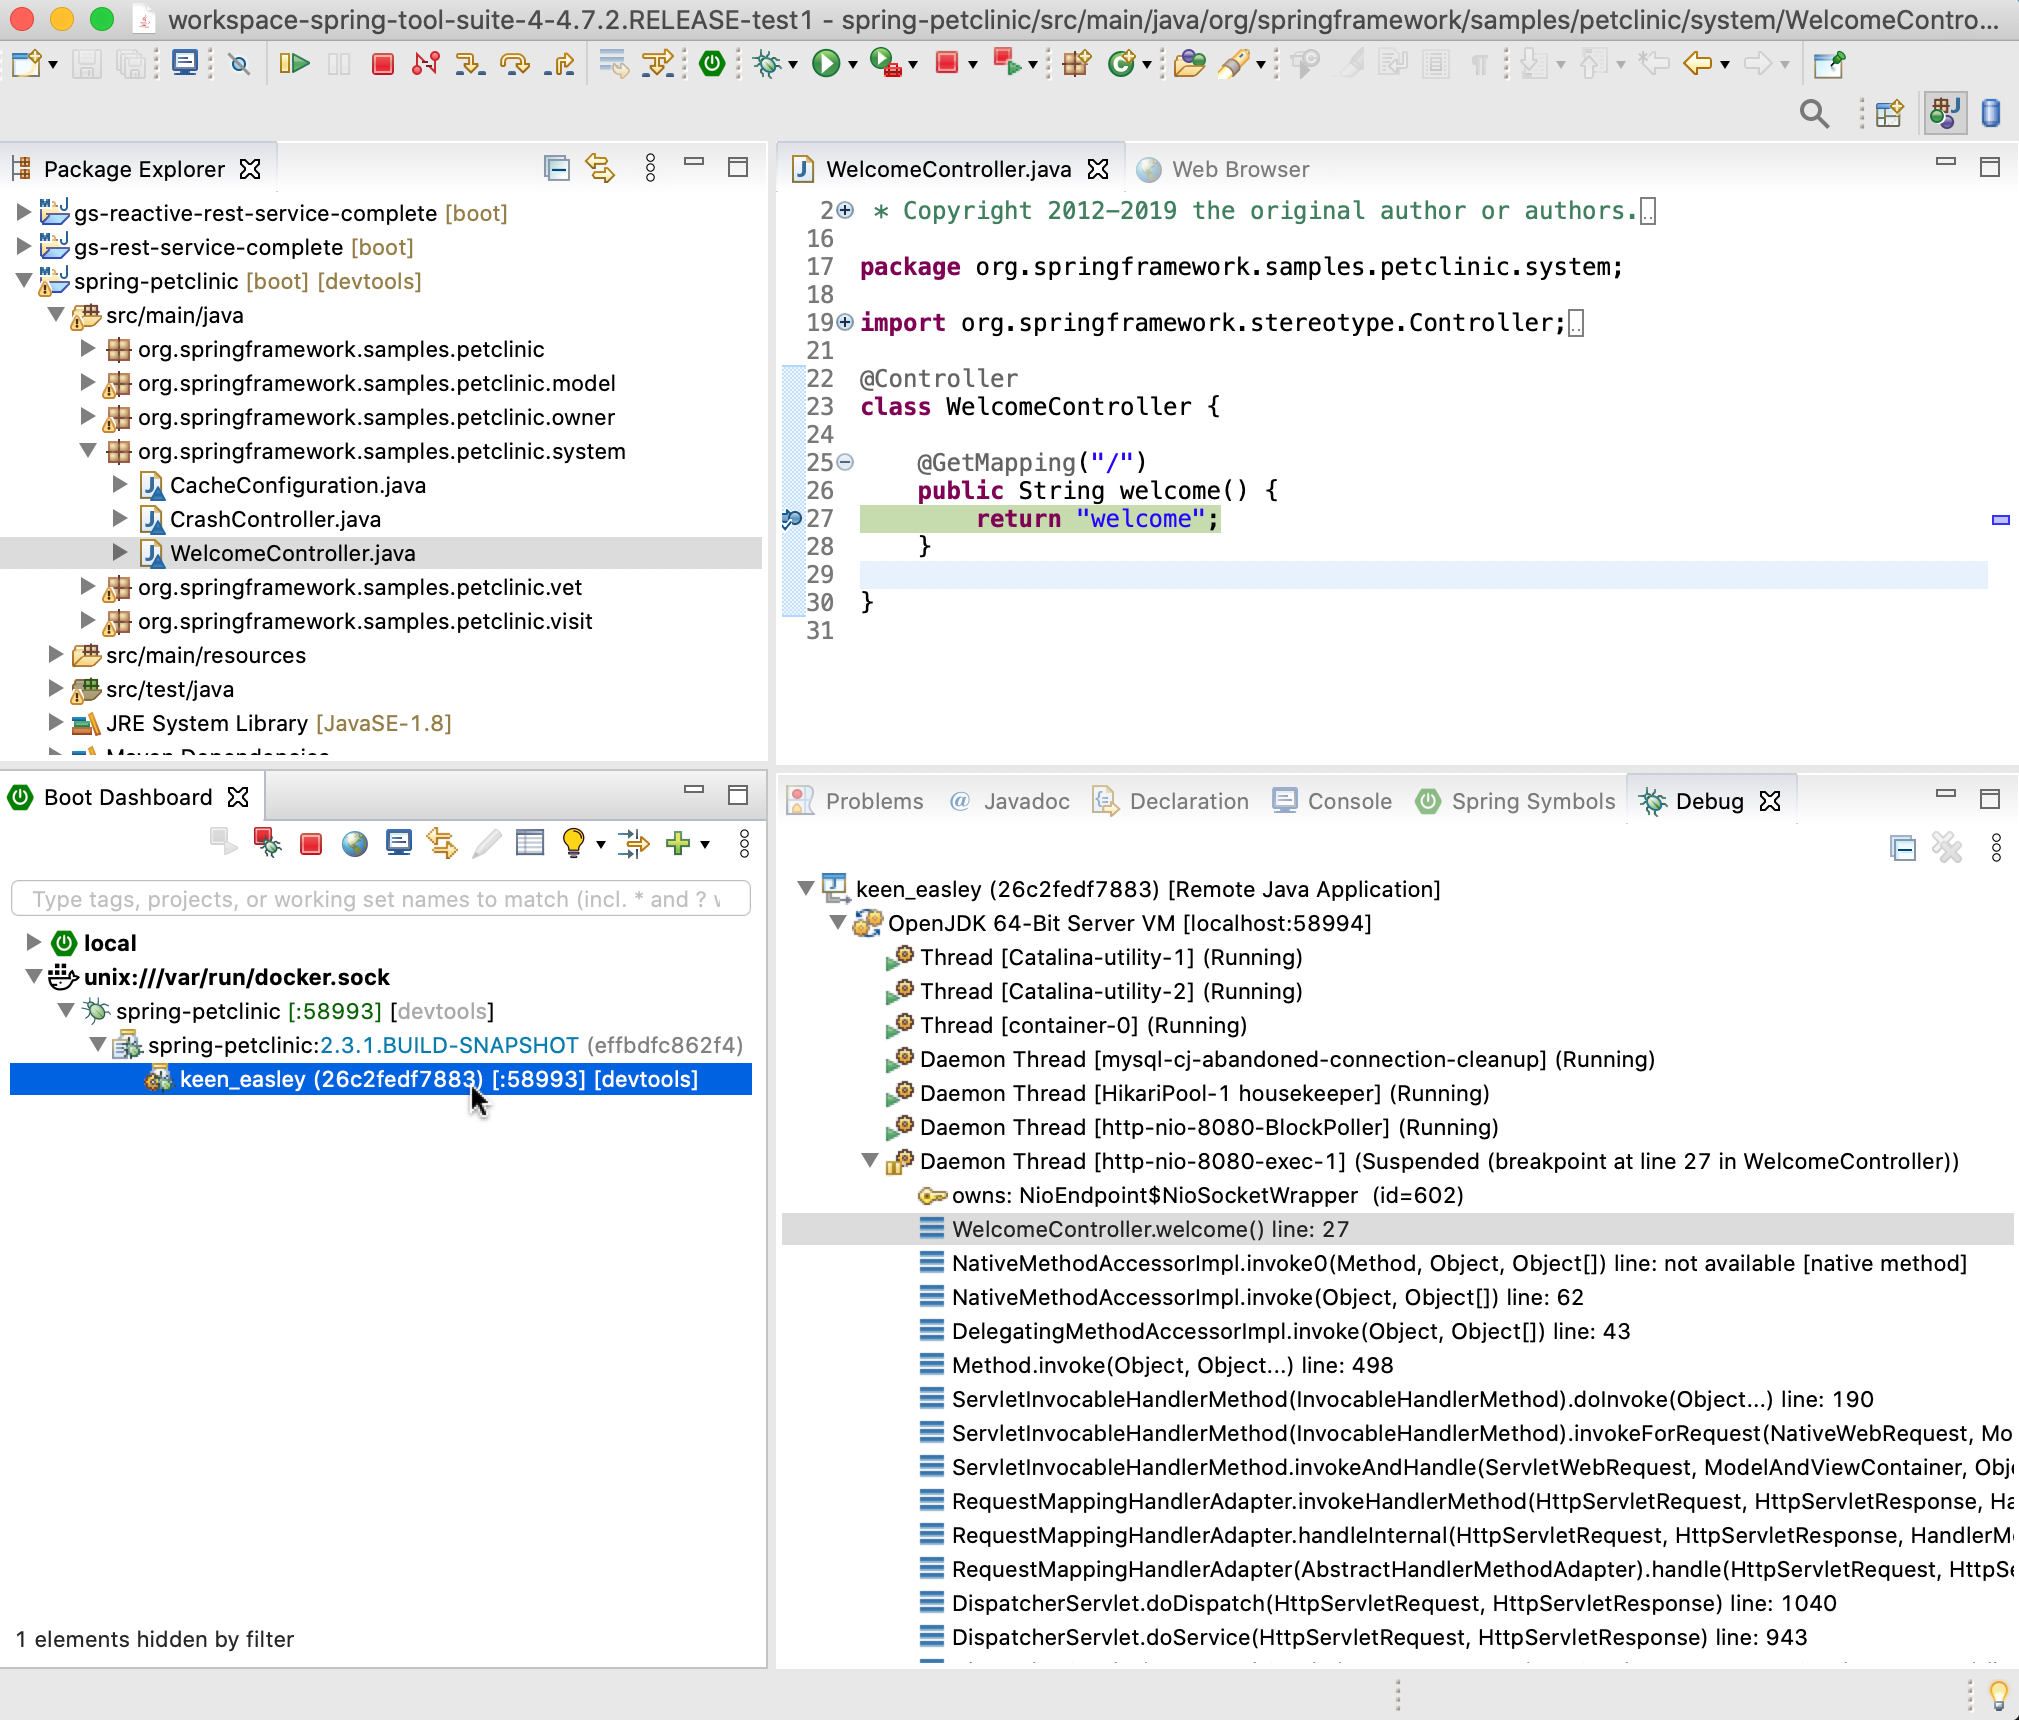
Task: Open the Debug launch dropdown arrow
Action: point(793,65)
